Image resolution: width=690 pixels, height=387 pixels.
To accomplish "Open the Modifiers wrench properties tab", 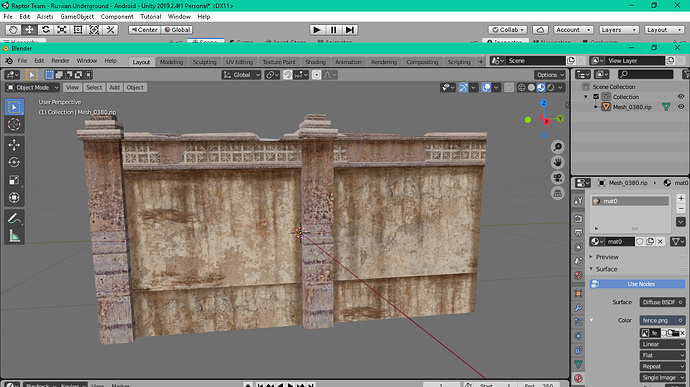I will (579, 308).
